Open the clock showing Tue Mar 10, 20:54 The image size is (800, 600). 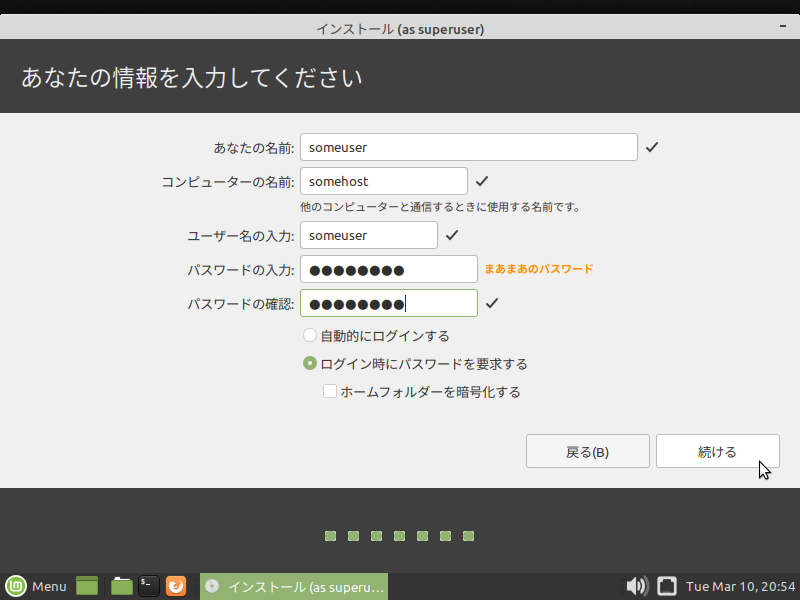[740, 587]
